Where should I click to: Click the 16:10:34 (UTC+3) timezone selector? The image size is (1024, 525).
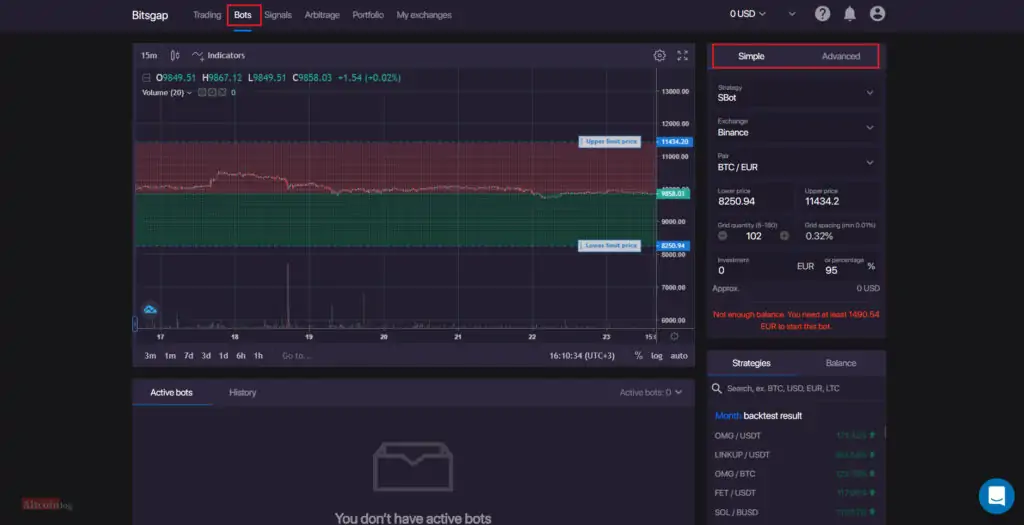click(582, 356)
